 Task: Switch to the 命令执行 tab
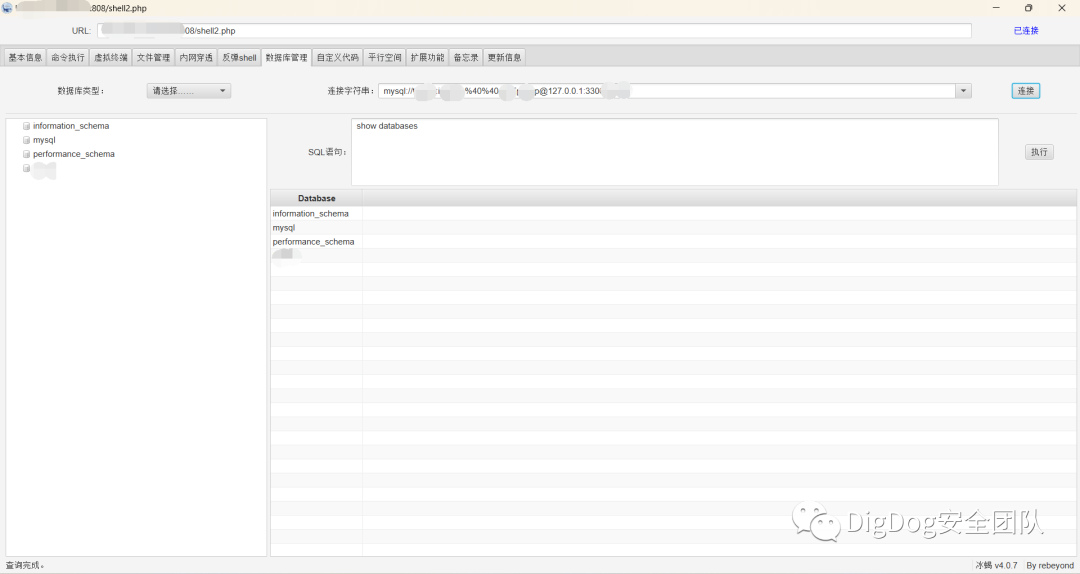click(x=68, y=57)
